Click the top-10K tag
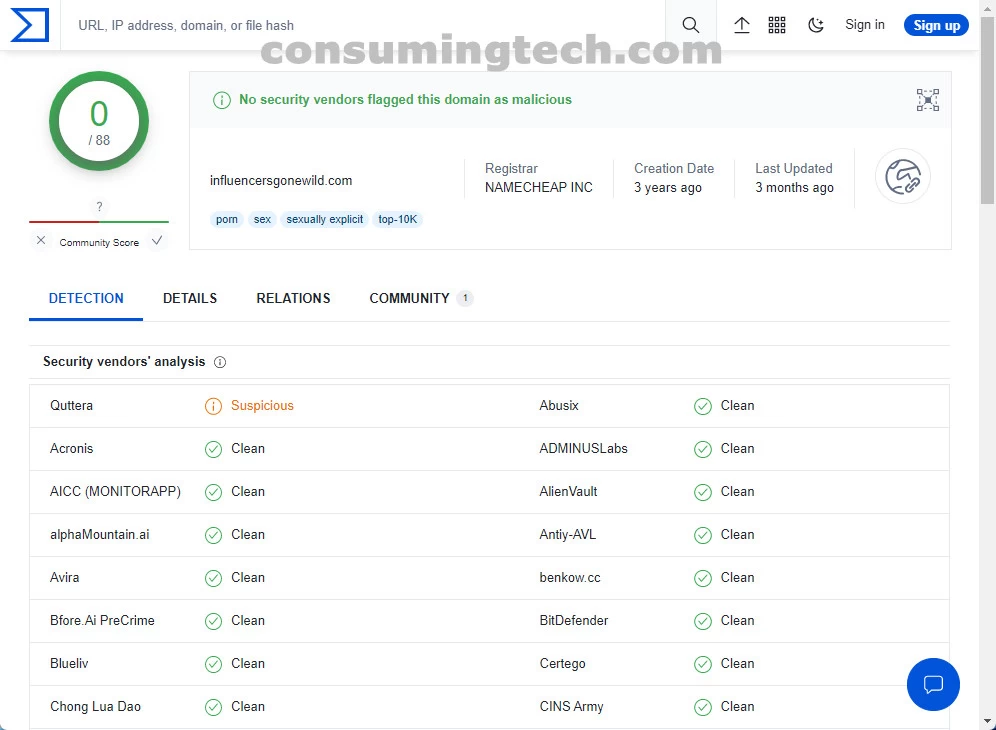Image resolution: width=996 pixels, height=730 pixels. [x=398, y=219]
